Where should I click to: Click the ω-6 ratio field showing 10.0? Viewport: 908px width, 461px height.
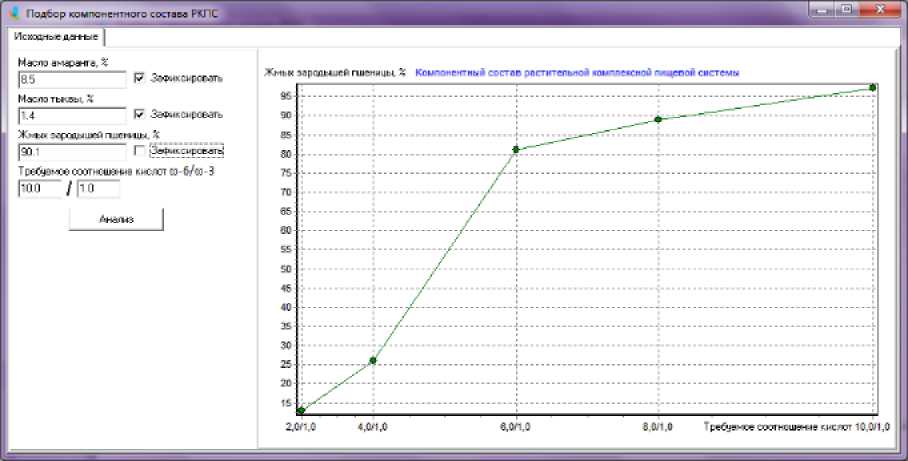[x=39, y=188]
